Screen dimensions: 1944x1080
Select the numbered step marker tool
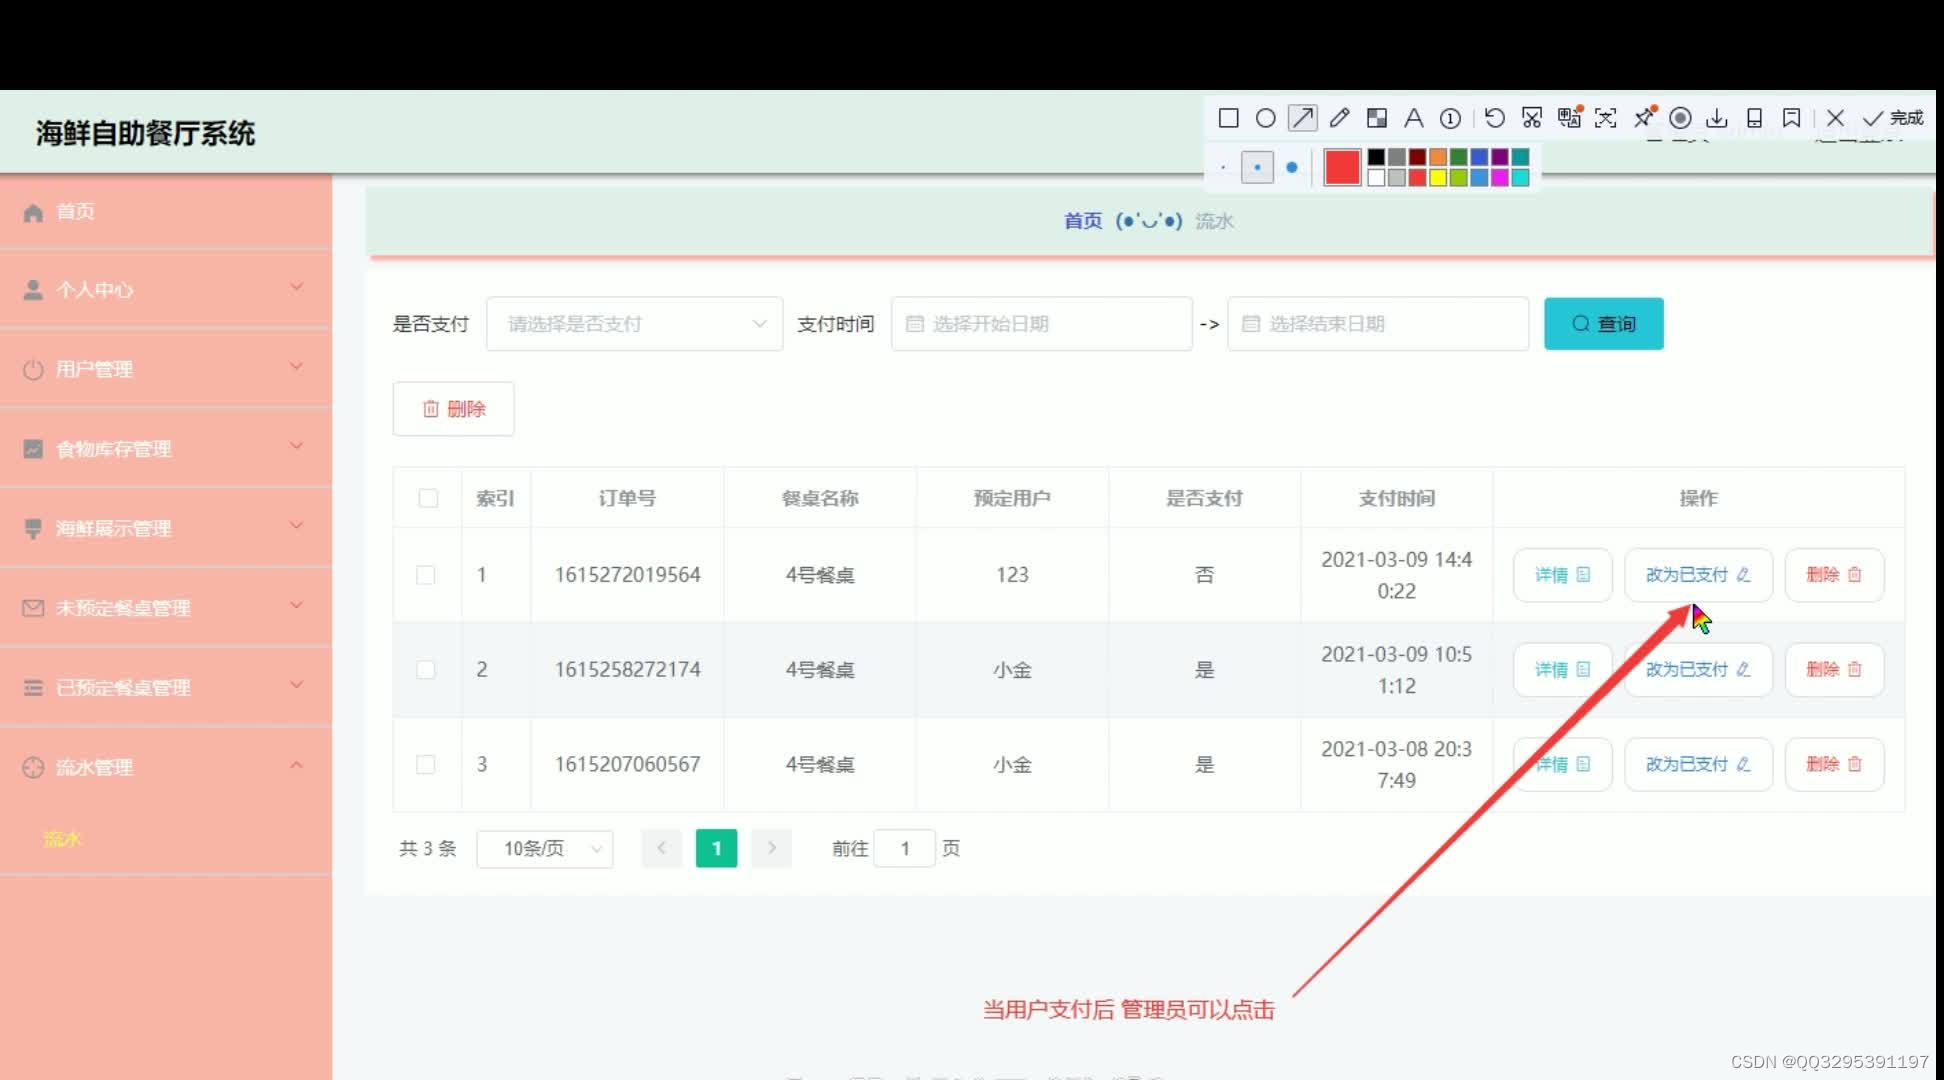pyautogui.click(x=1450, y=118)
